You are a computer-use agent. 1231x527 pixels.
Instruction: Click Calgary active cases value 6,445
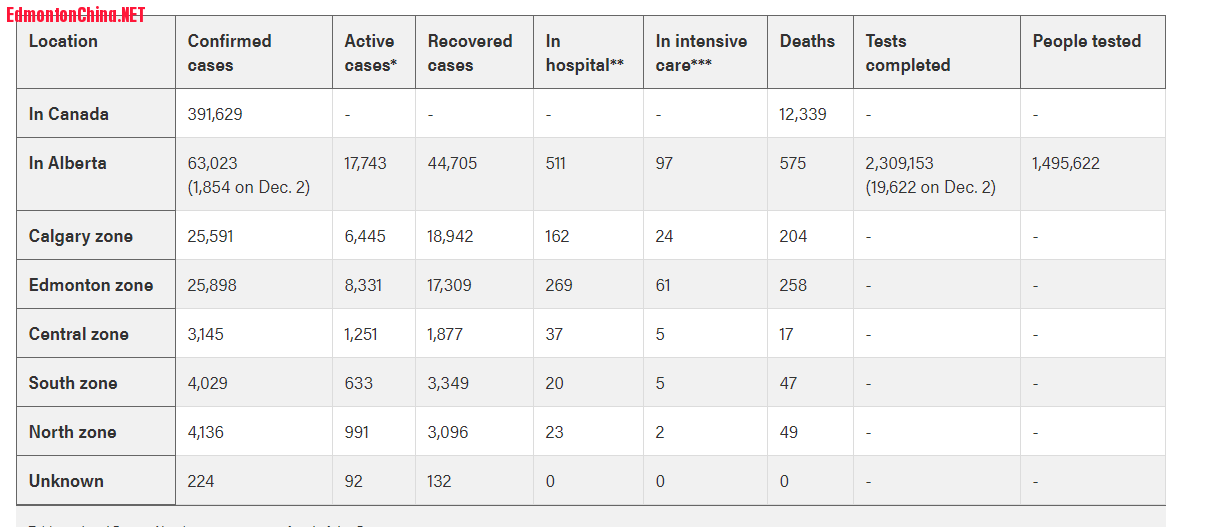(365, 236)
